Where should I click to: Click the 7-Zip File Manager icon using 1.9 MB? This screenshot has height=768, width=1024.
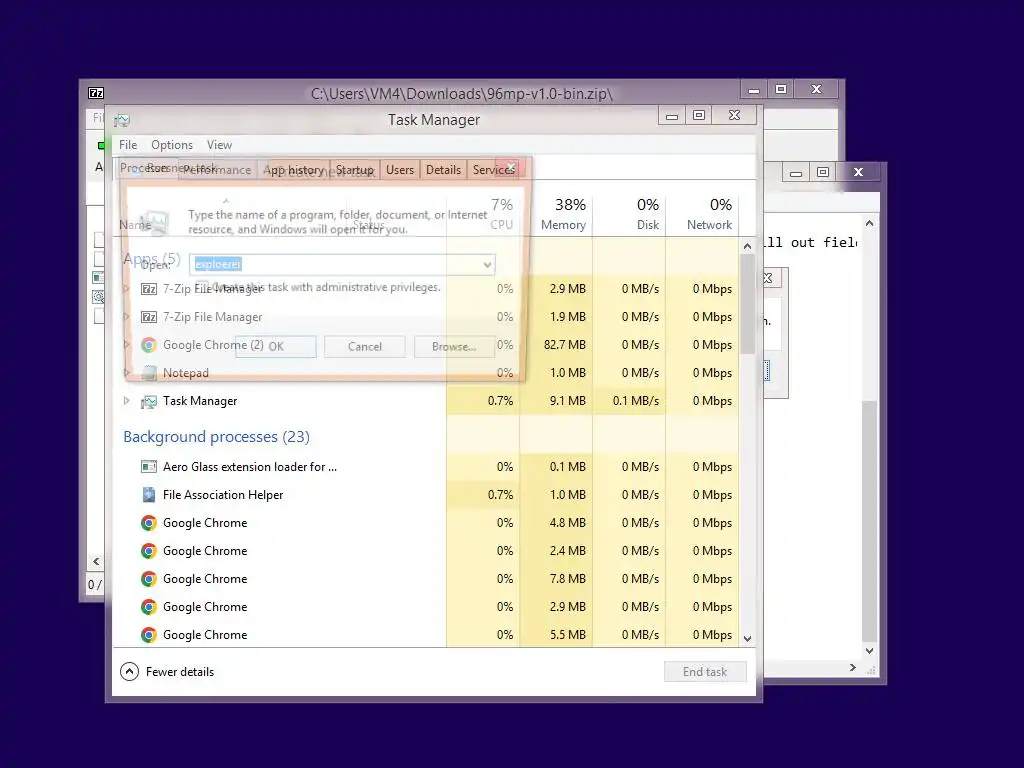click(x=149, y=317)
